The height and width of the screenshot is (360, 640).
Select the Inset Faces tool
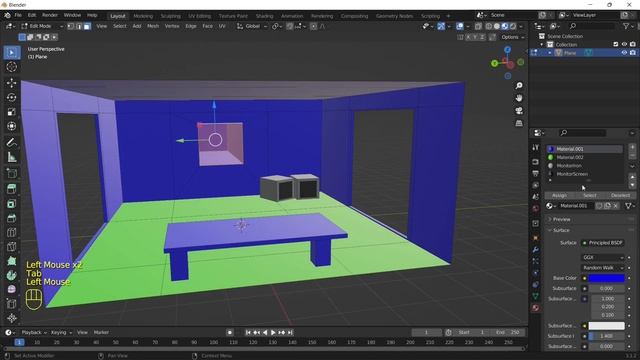(11, 203)
